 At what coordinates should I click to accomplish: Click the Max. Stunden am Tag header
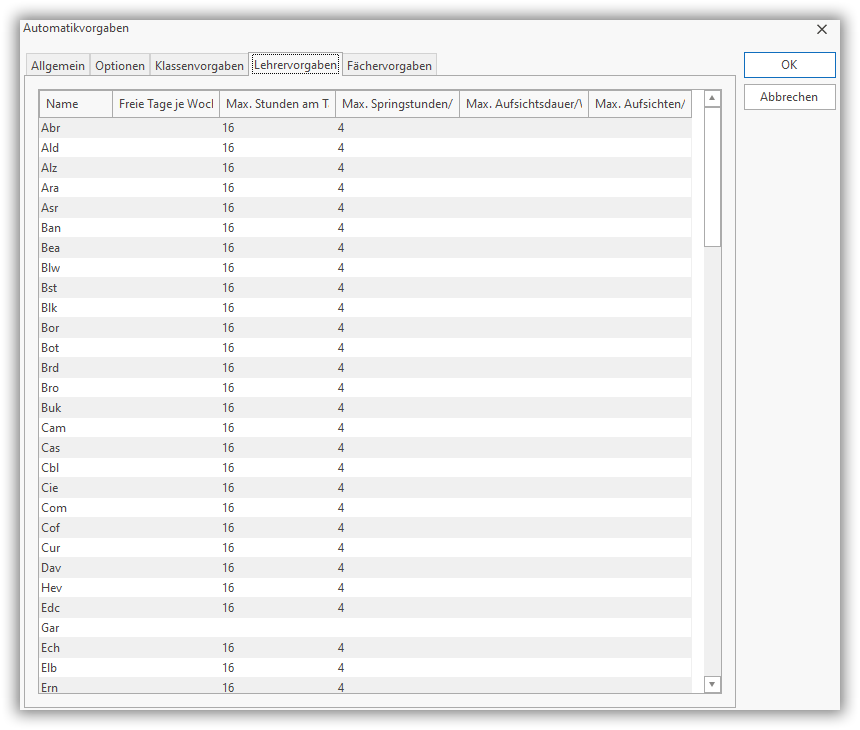277,104
